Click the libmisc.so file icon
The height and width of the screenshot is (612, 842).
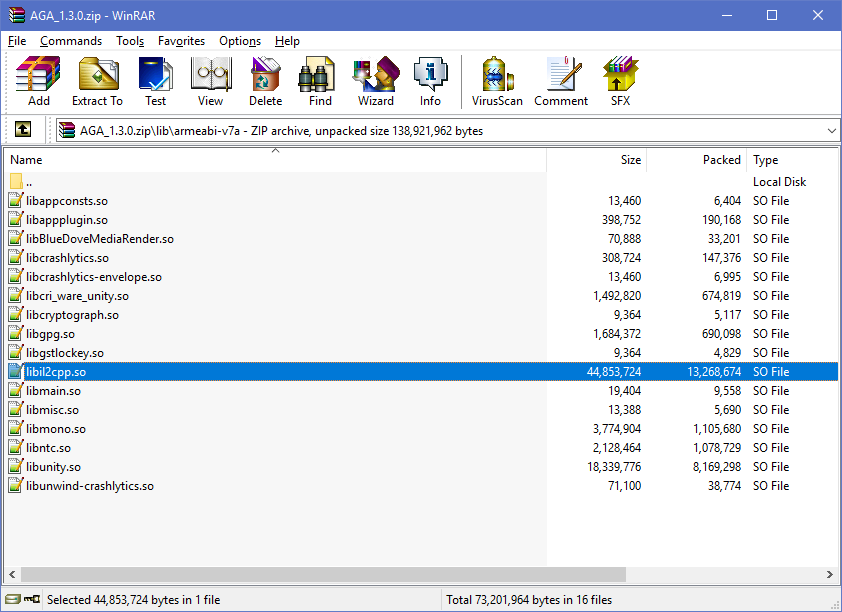pos(16,409)
